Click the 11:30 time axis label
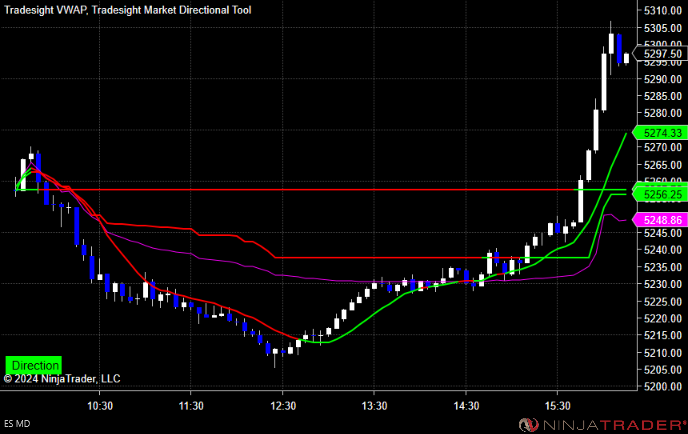This screenshot has height=434, width=688. coord(191,406)
